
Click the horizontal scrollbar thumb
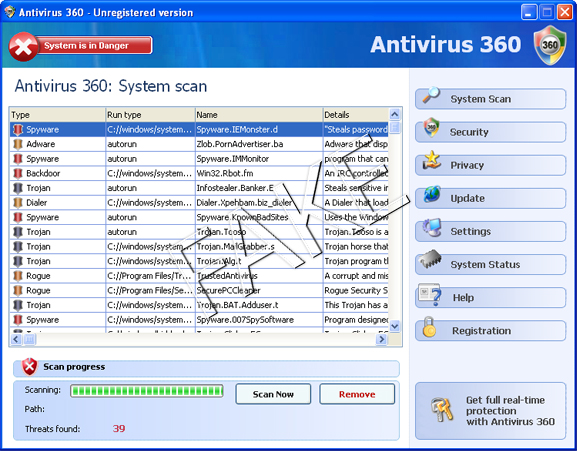tap(30, 339)
